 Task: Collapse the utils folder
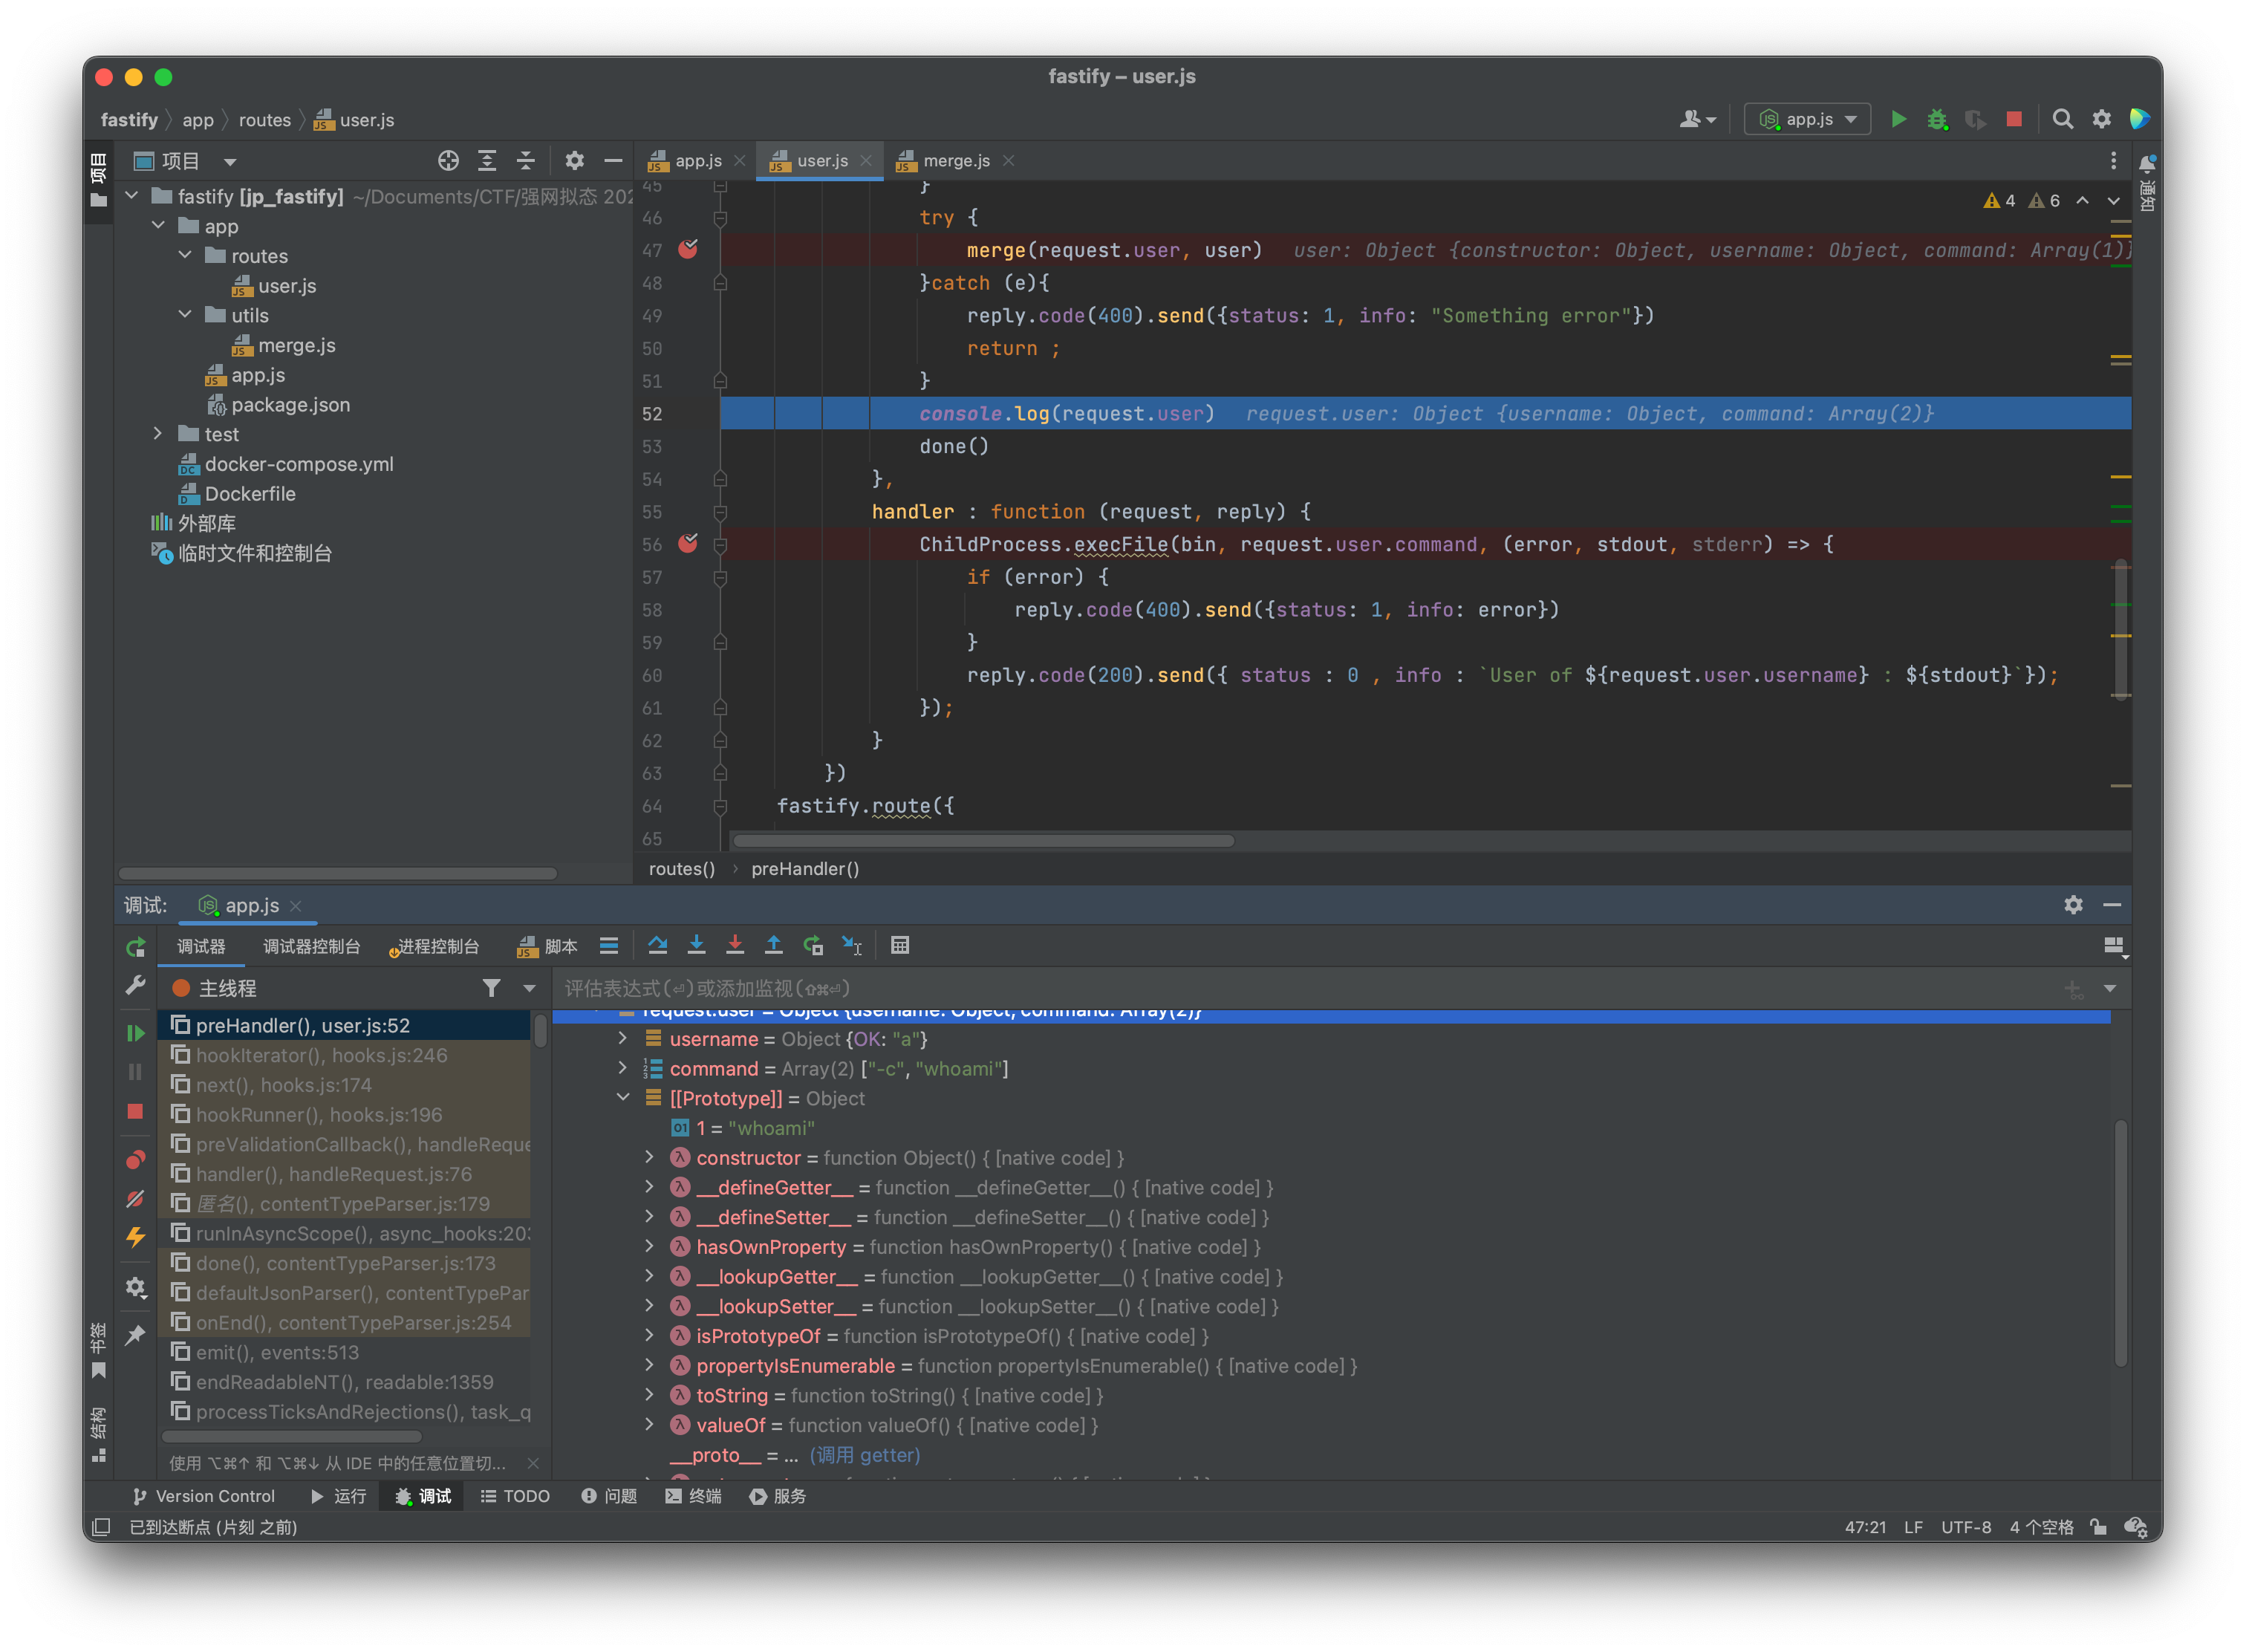[x=185, y=315]
